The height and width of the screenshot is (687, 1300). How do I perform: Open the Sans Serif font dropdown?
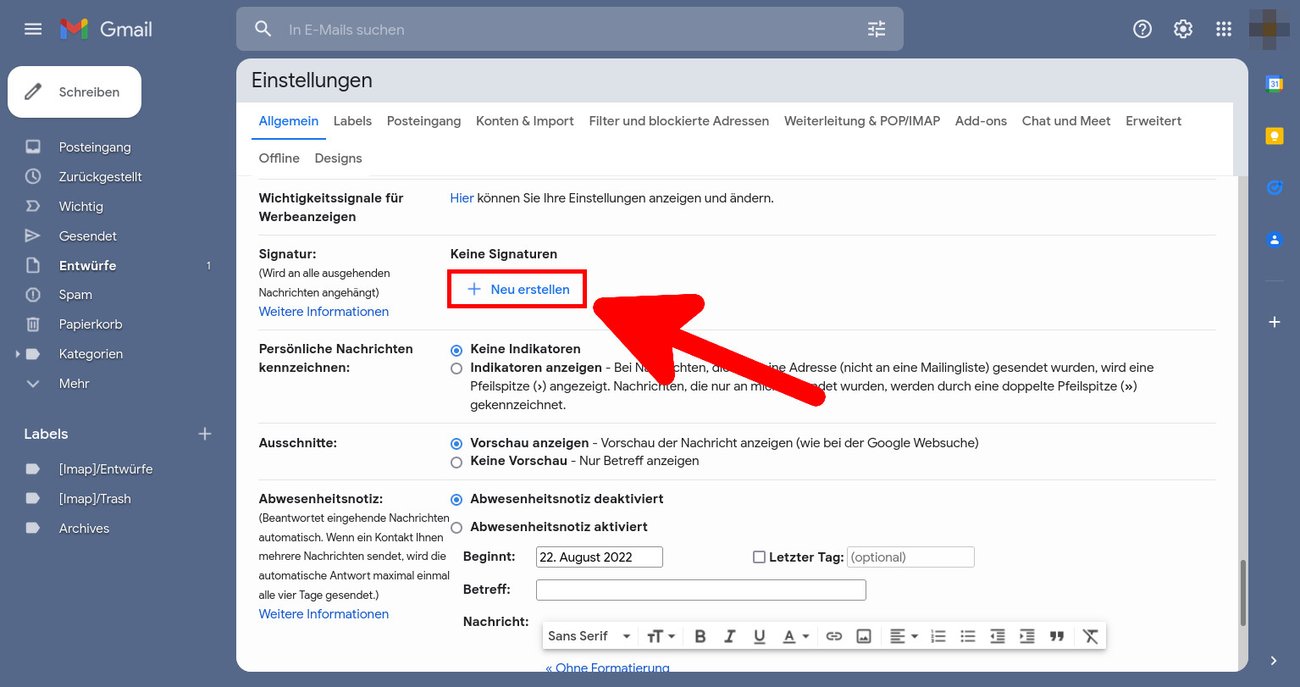coord(588,635)
